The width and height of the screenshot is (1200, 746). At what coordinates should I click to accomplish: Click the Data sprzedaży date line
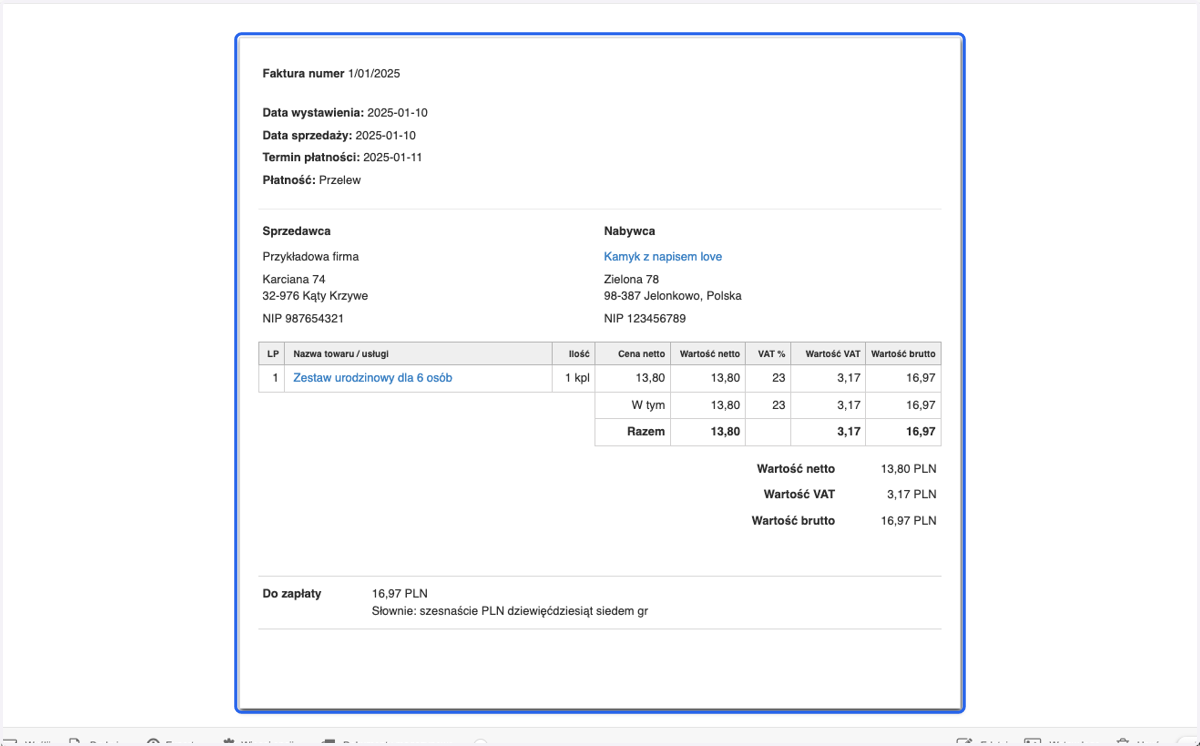[x=339, y=135]
